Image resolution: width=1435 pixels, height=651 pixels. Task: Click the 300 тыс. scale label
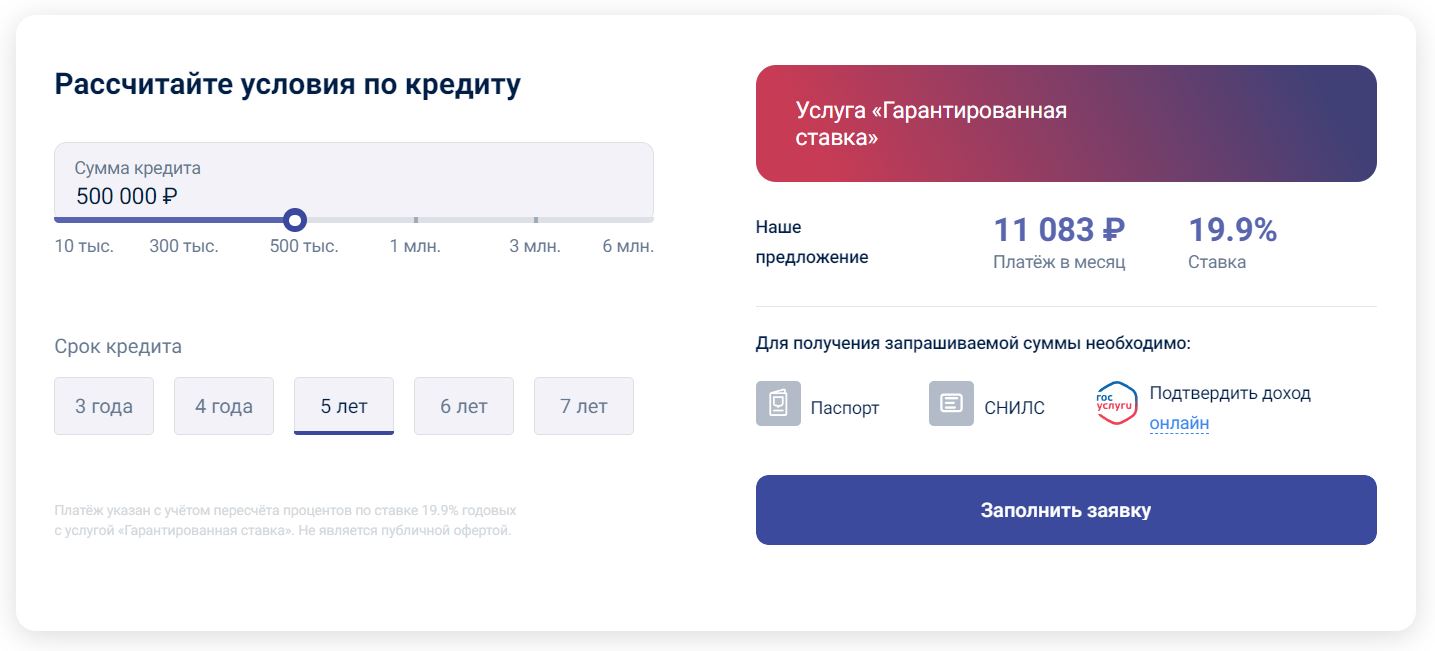184,246
